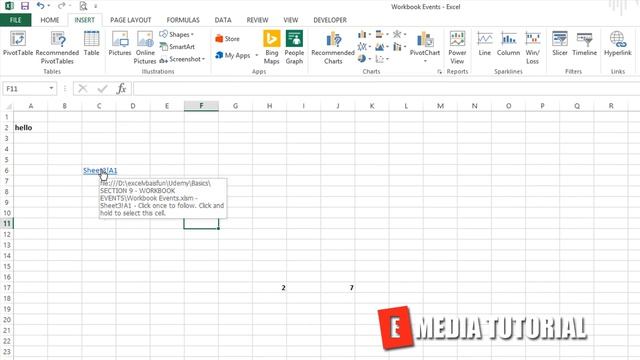Open the Screenshot dropdown

point(182,59)
